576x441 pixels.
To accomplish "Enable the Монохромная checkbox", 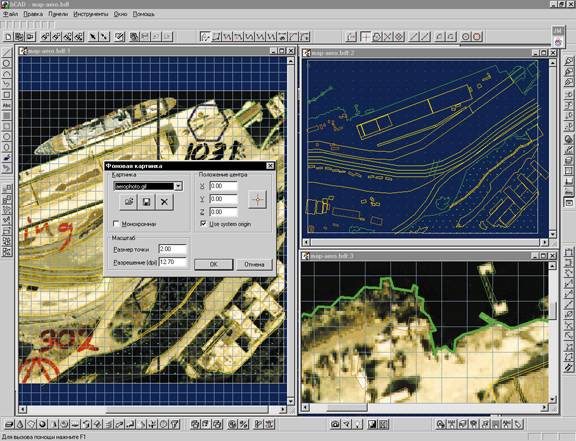I will tap(116, 223).
